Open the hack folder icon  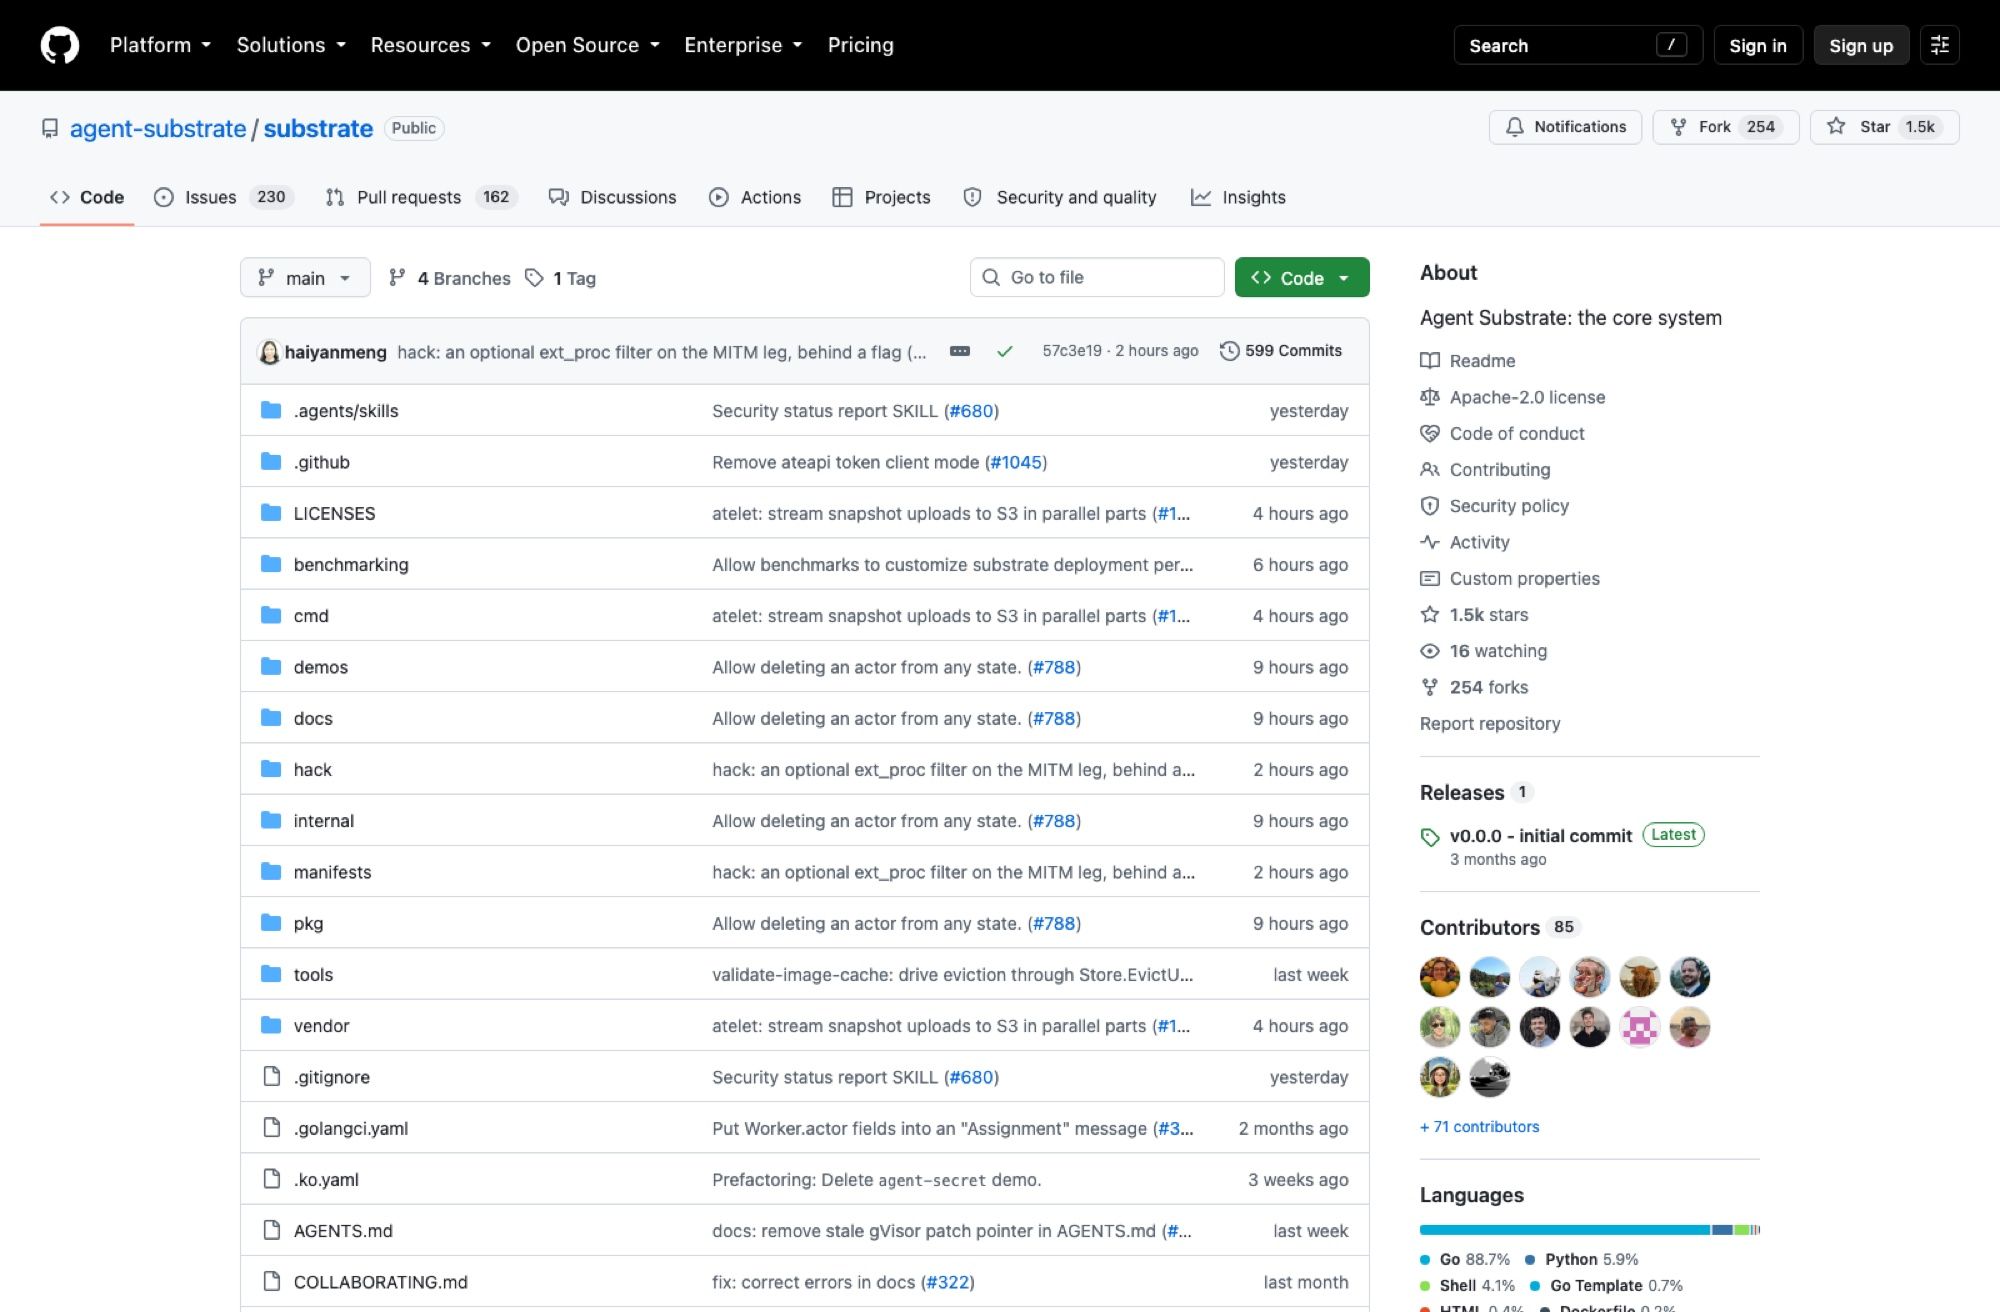pos(271,769)
